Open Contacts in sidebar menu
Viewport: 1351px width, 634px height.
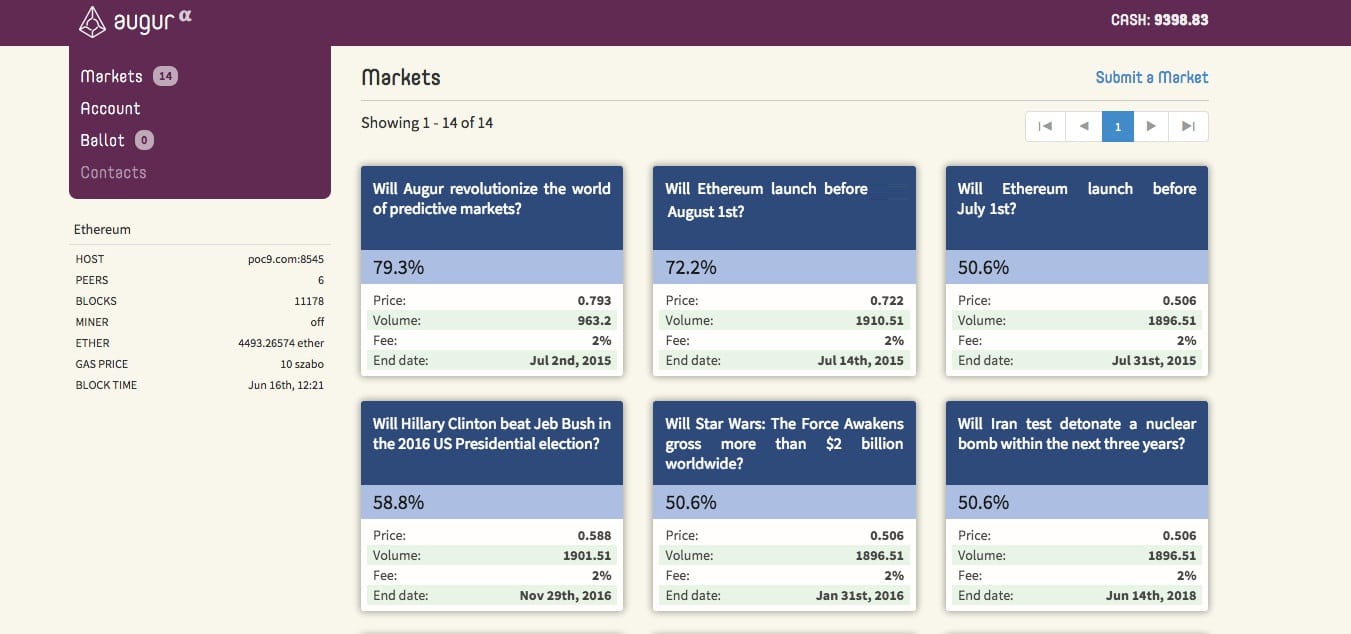pyautogui.click(x=113, y=172)
